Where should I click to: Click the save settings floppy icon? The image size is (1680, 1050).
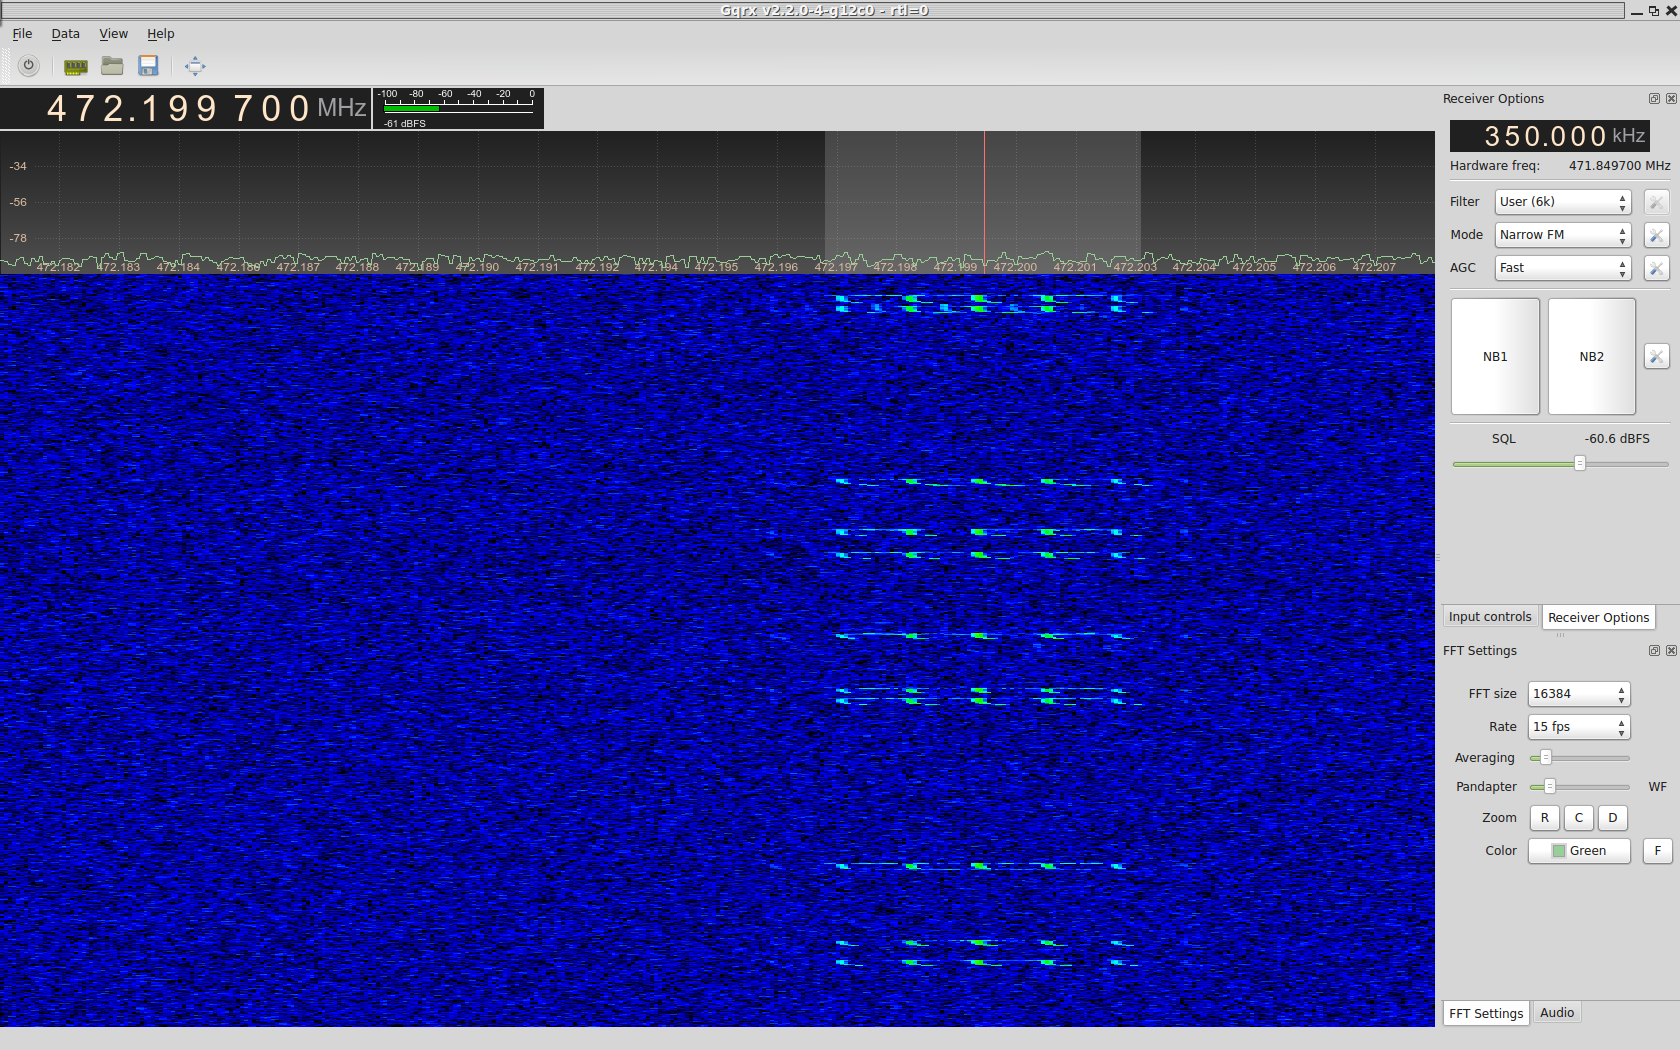pos(148,66)
